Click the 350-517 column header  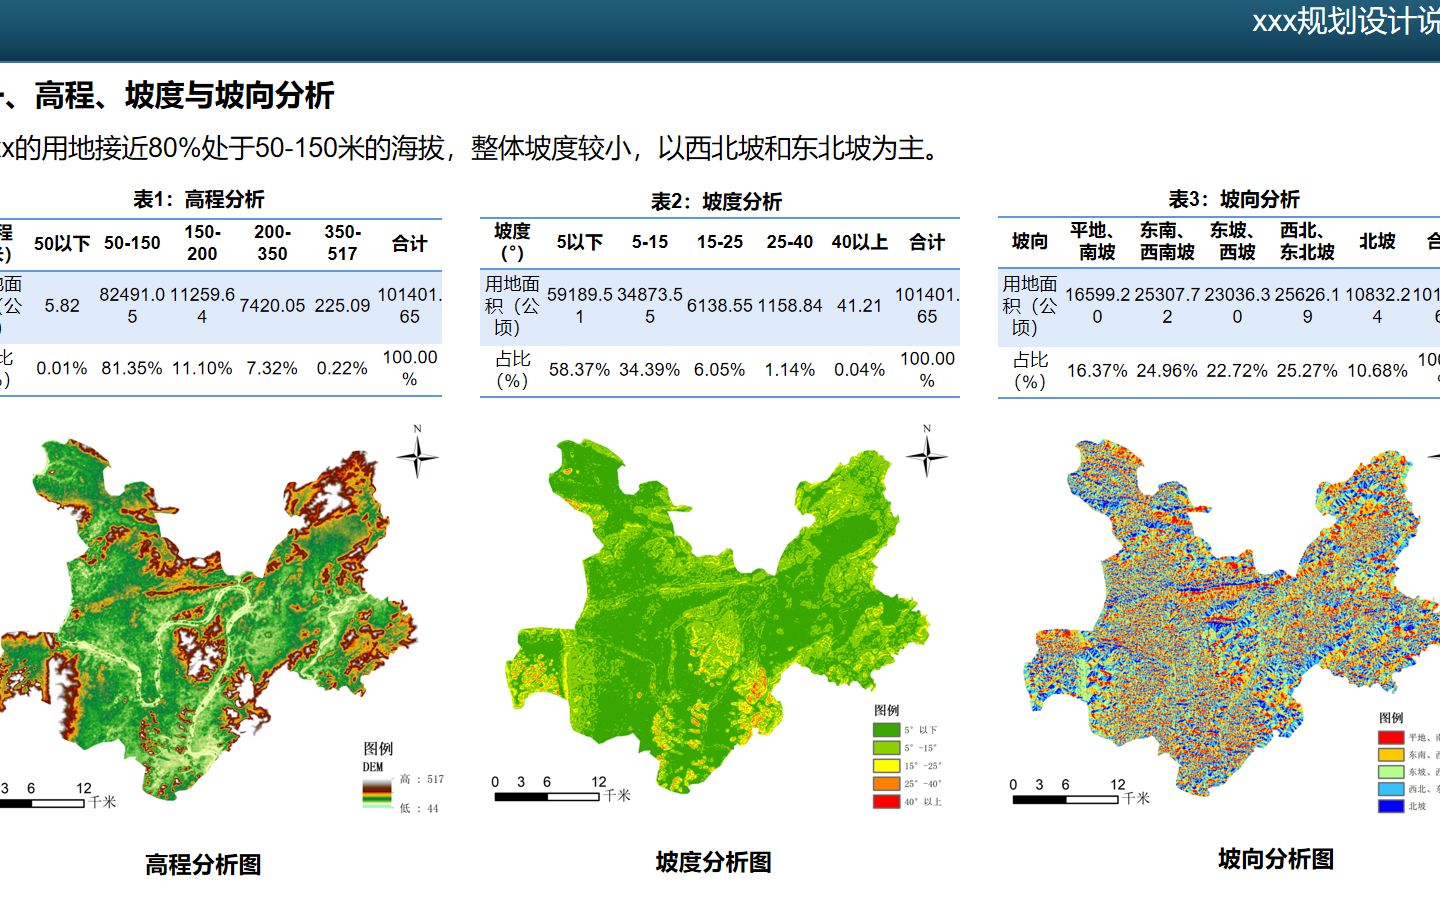pos(342,243)
